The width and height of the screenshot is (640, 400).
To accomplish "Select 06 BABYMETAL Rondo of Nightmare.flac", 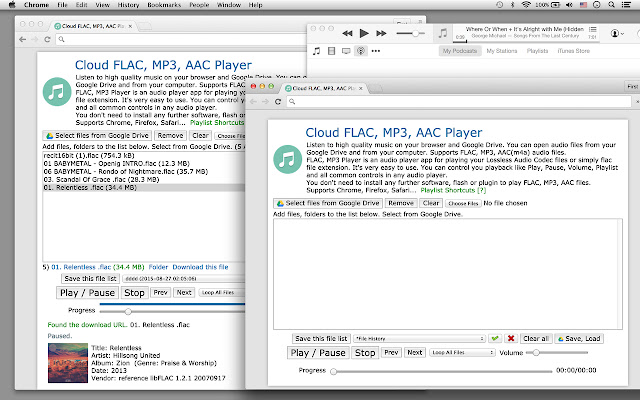I will (144, 171).
